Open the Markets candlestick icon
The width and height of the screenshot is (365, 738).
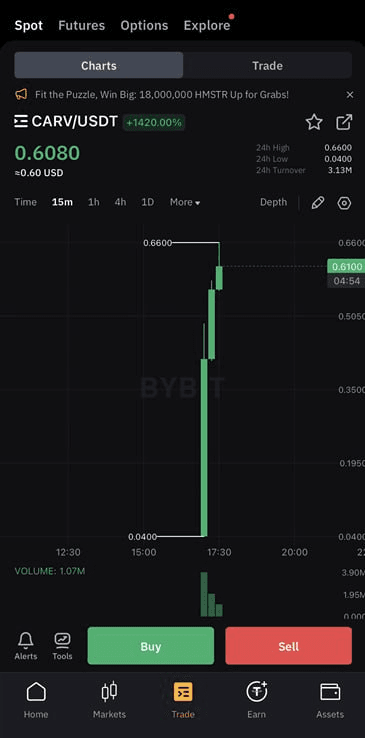109,691
